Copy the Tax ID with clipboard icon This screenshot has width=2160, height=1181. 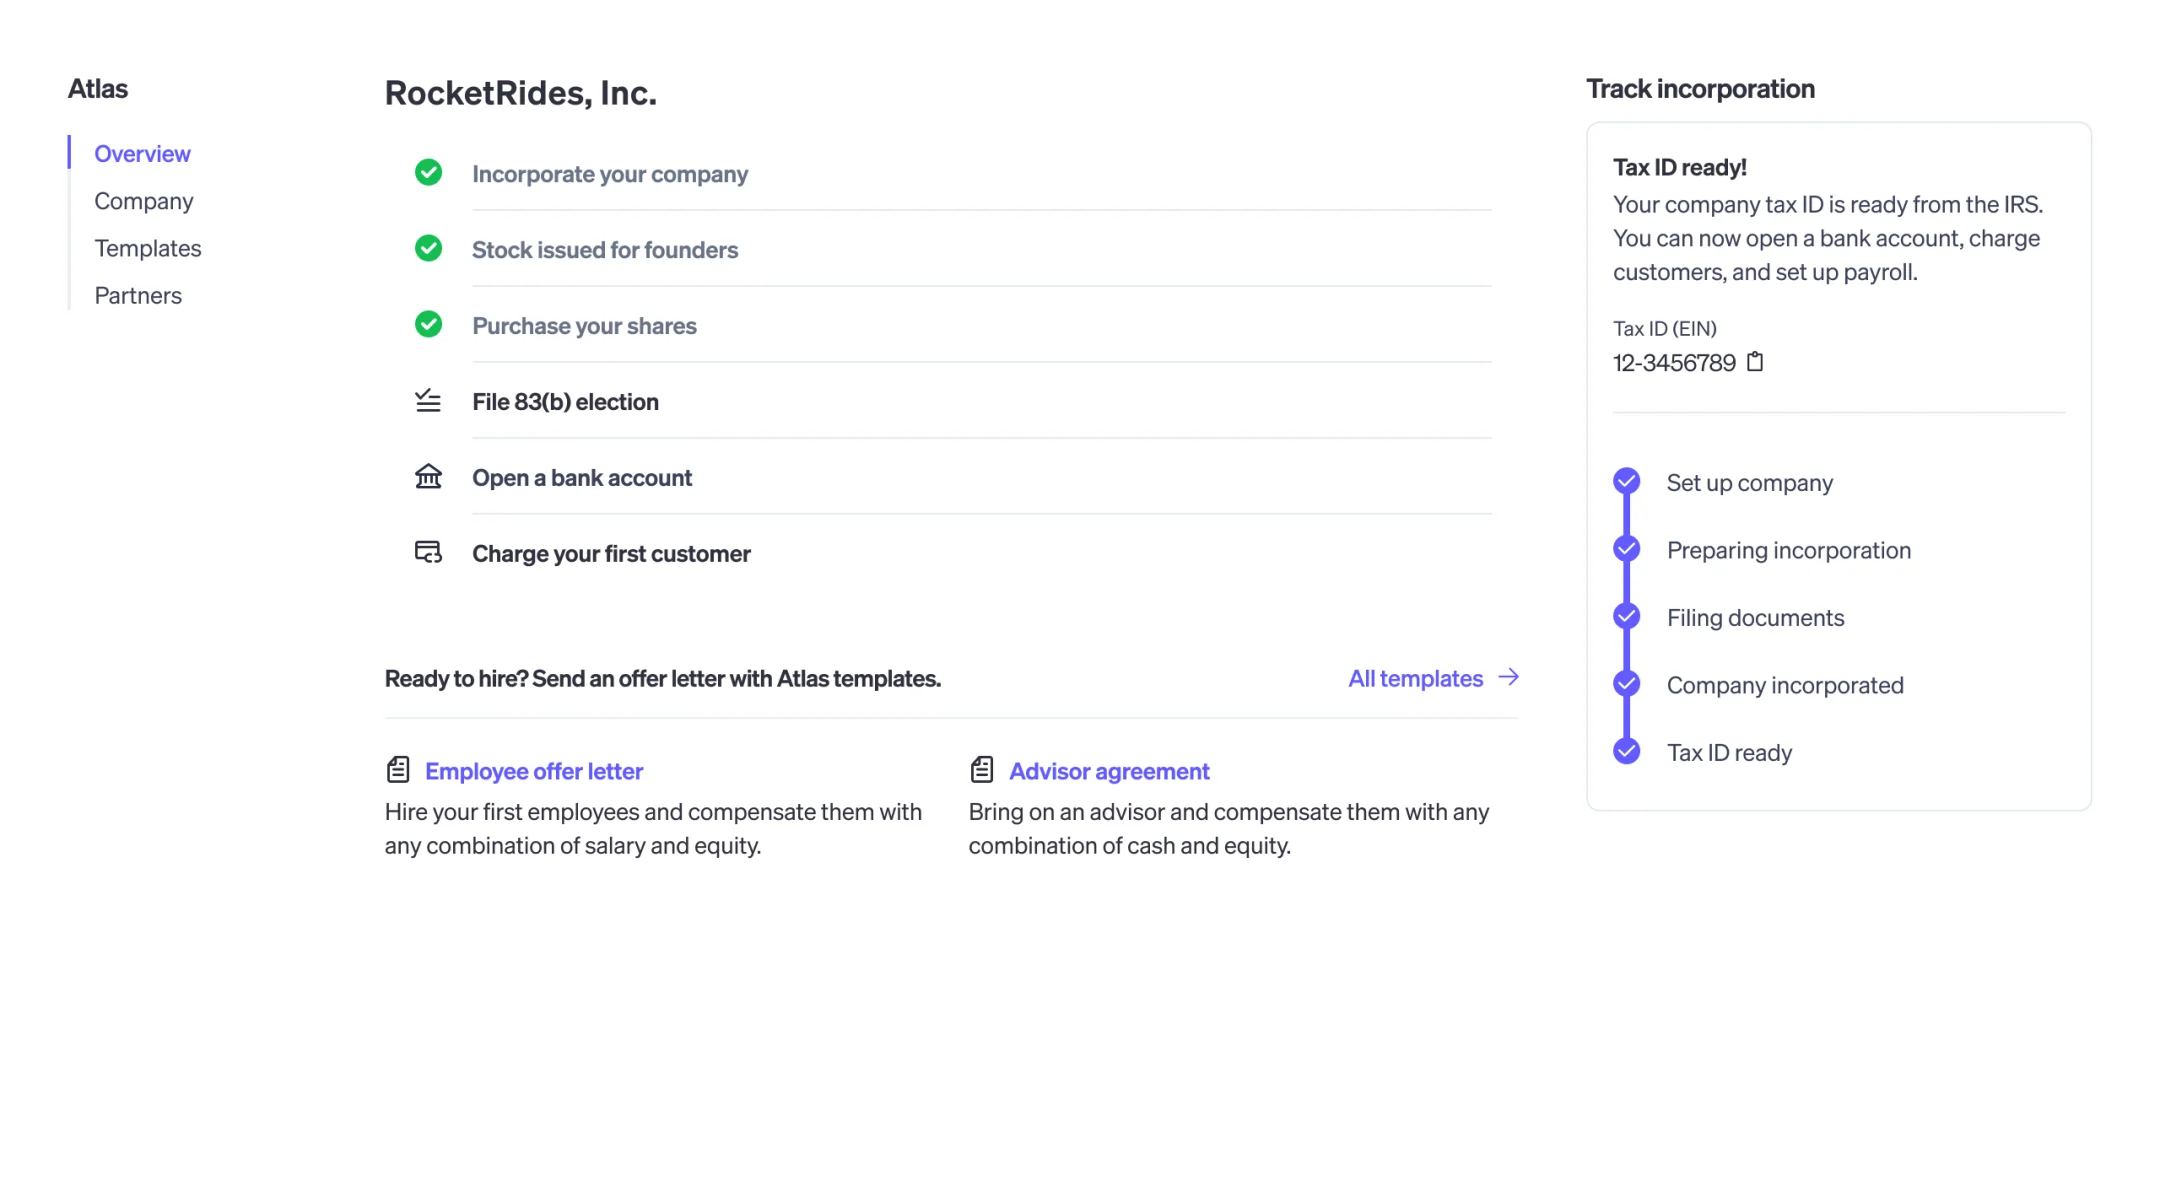pos(1754,362)
